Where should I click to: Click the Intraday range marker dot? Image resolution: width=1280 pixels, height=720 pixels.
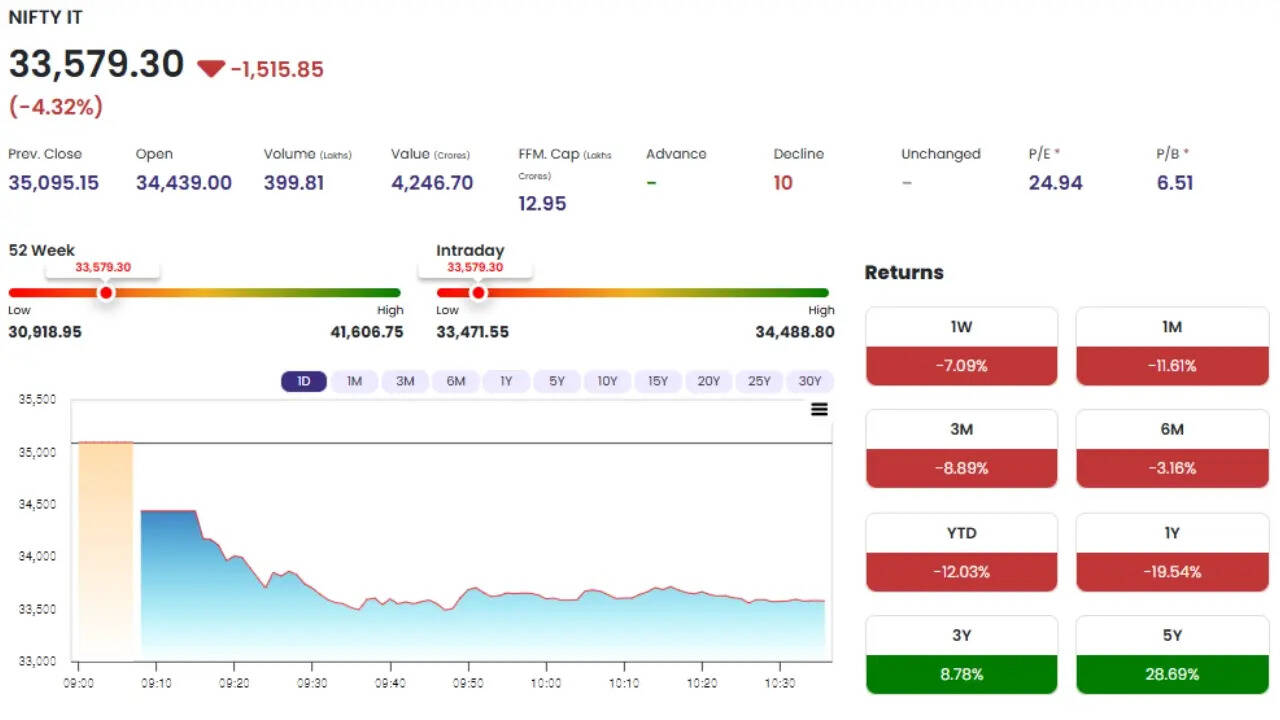coord(478,293)
